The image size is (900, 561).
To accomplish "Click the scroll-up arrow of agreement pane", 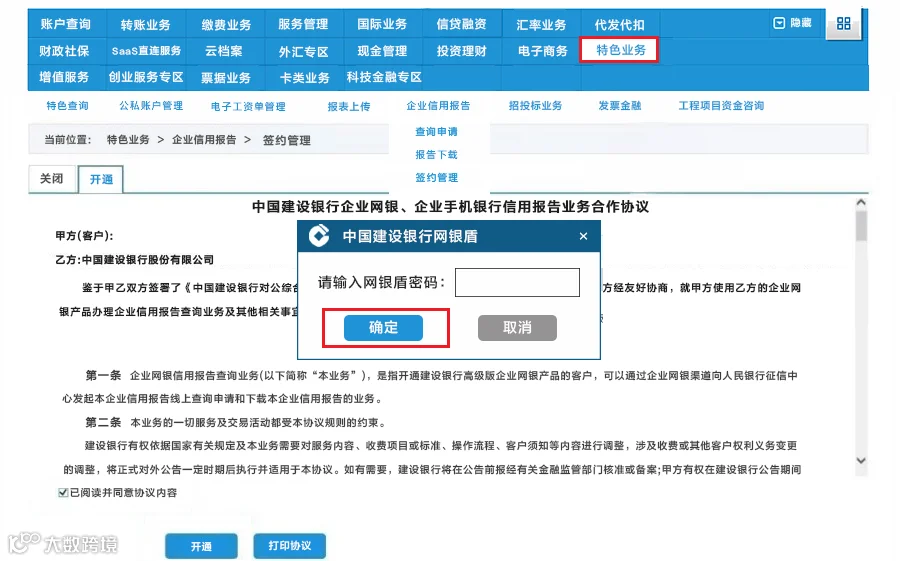I will click(x=860, y=202).
